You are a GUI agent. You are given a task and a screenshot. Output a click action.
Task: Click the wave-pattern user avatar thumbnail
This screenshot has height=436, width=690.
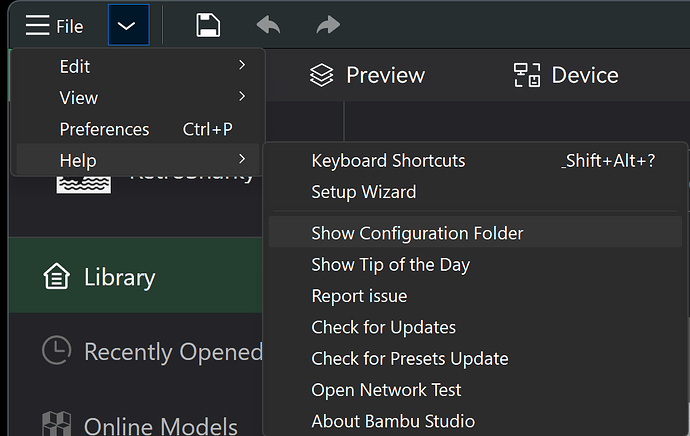[x=84, y=185]
